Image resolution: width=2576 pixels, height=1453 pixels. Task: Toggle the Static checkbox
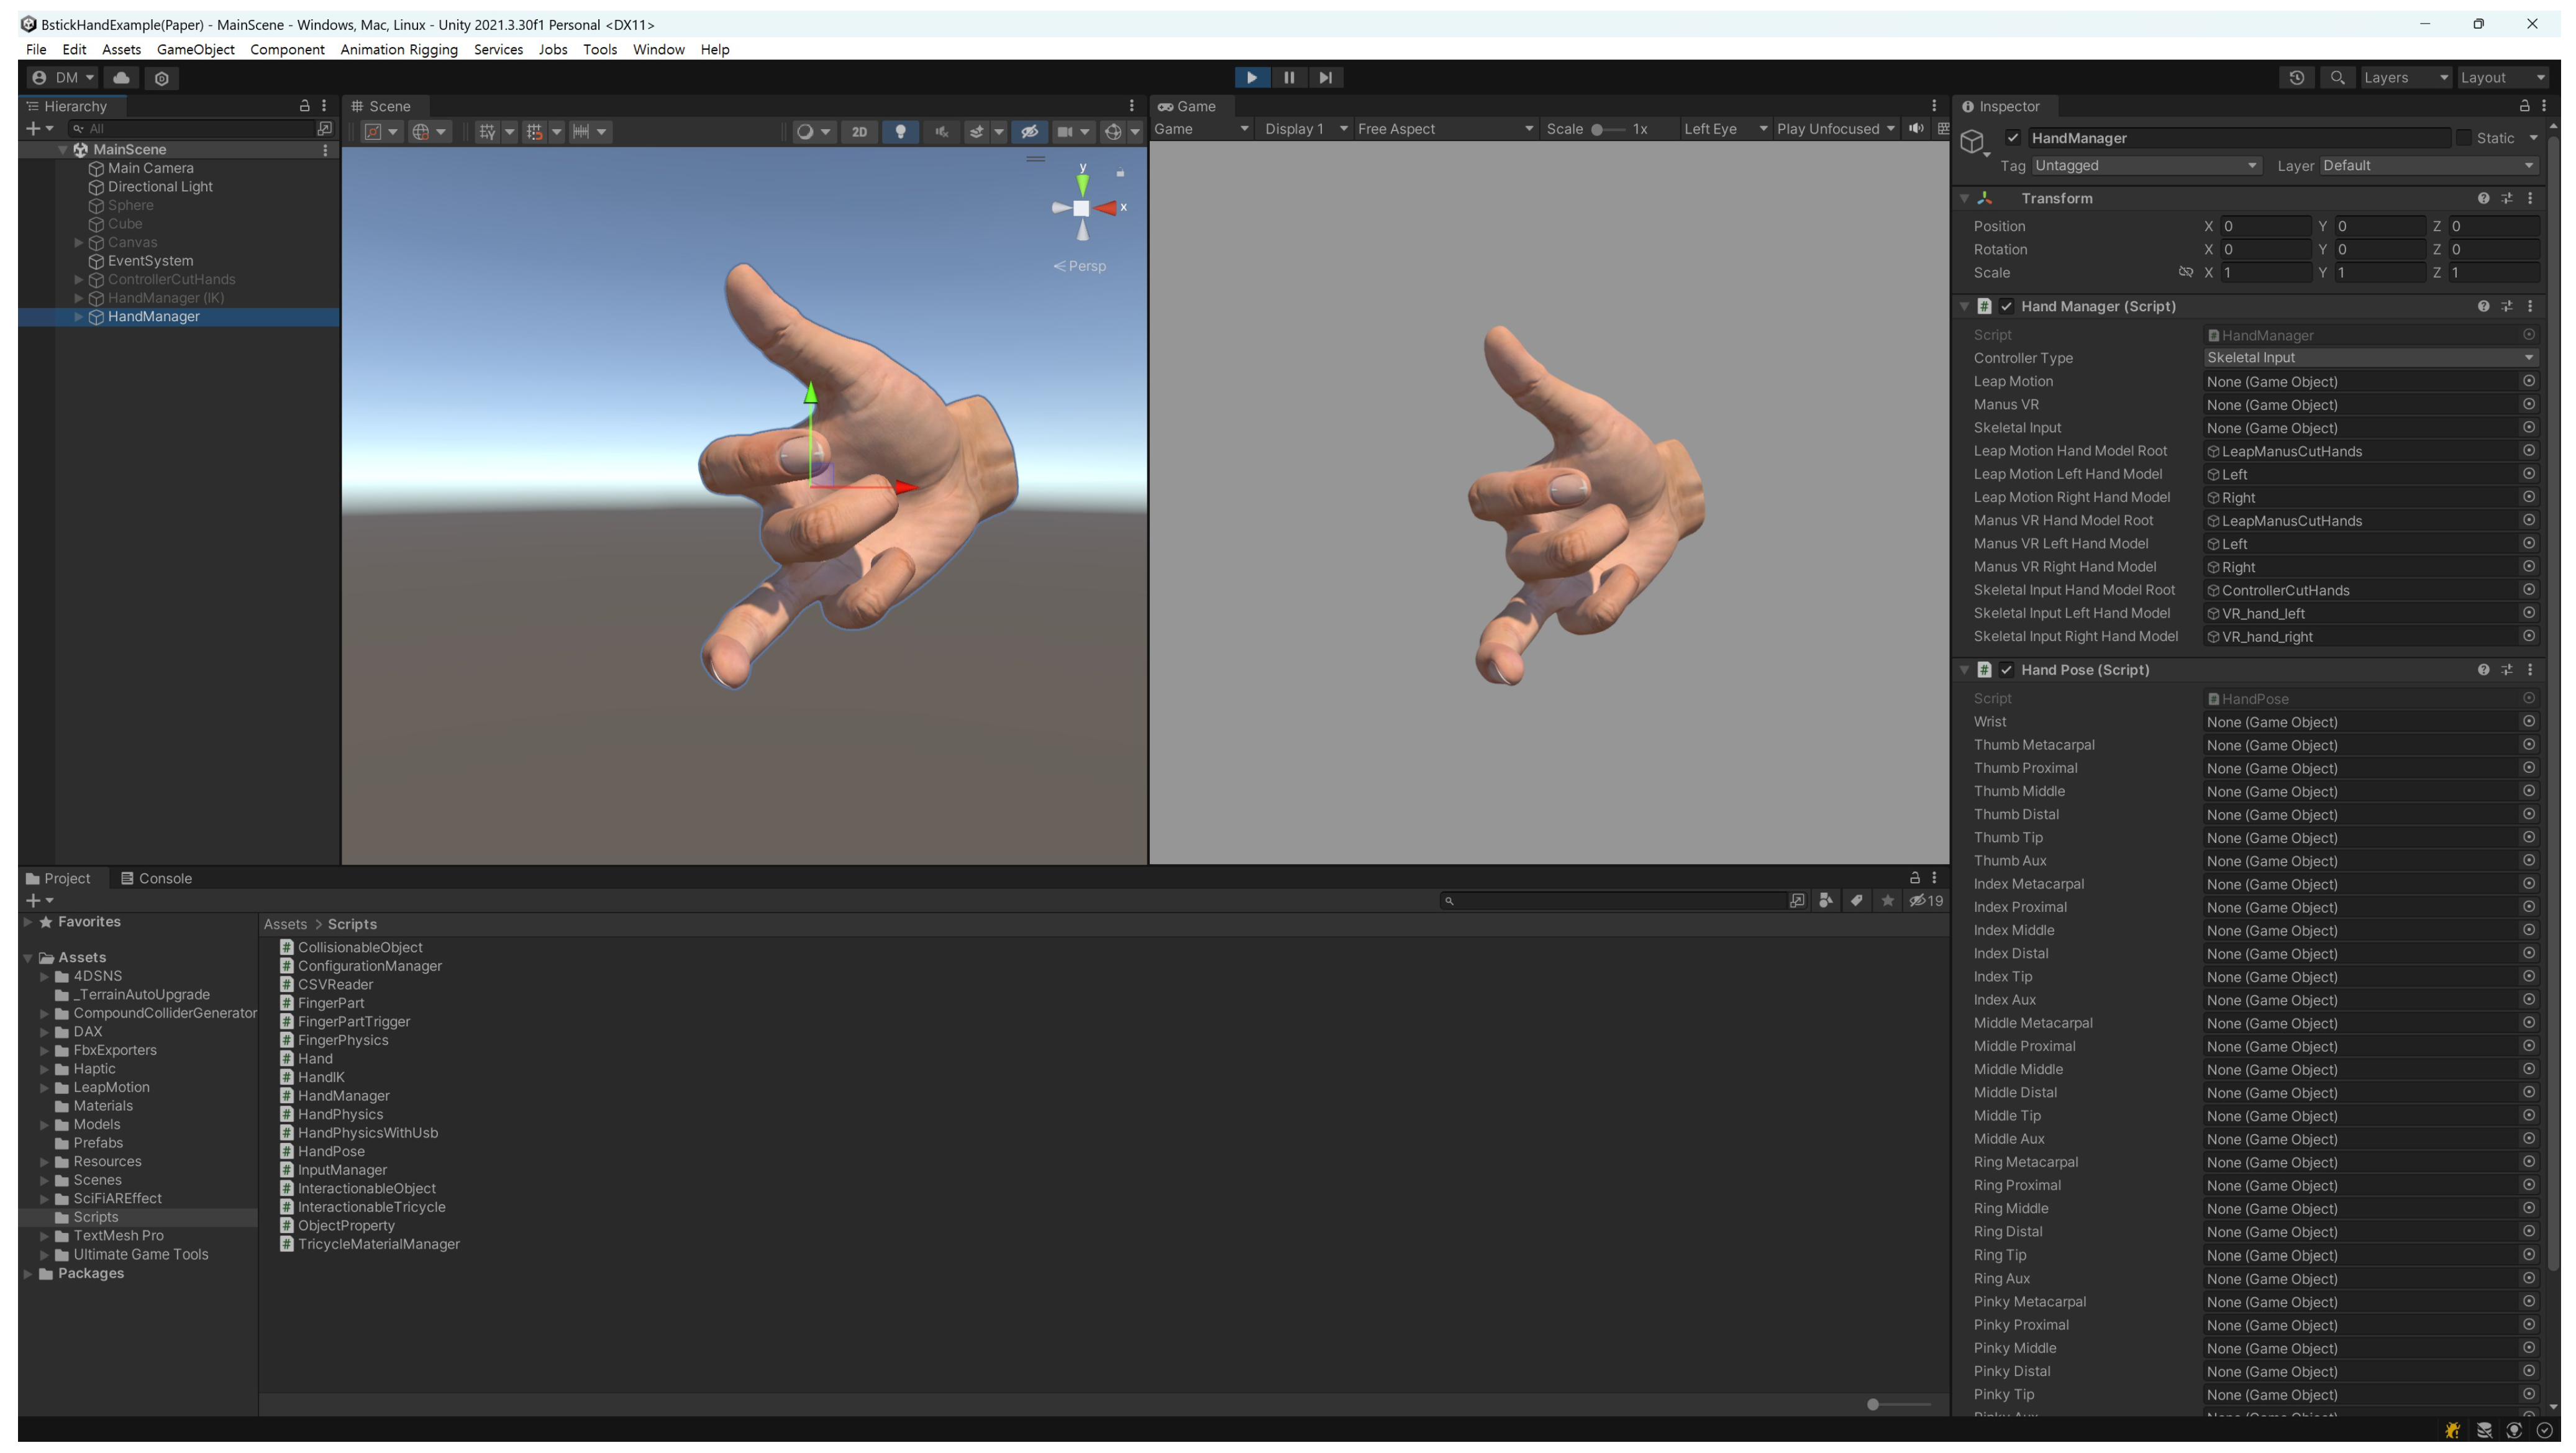tap(2464, 138)
